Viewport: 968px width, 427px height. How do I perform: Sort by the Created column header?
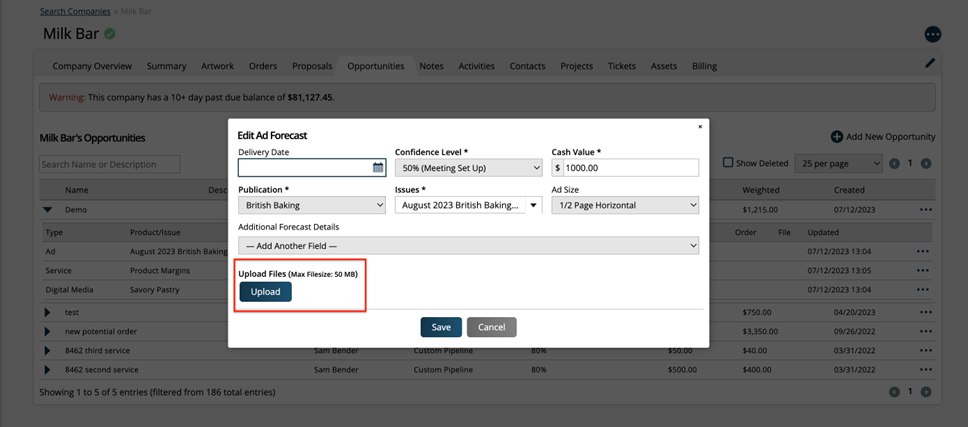849,190
